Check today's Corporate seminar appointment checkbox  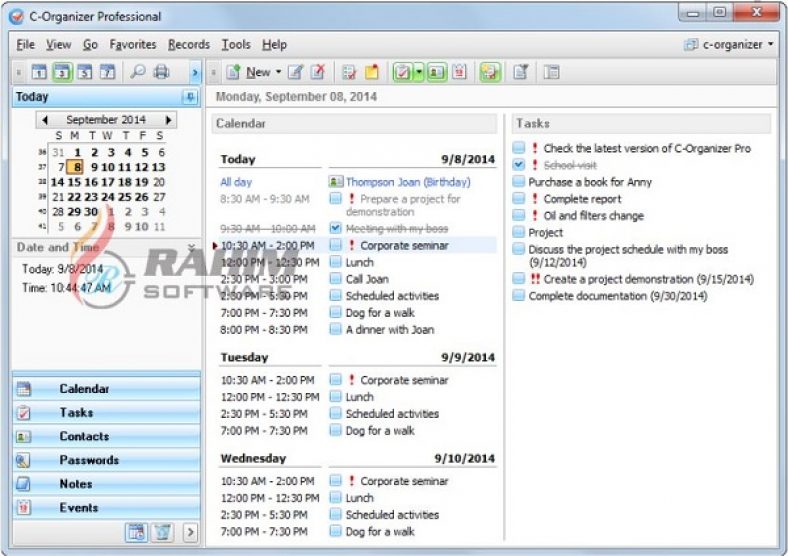(336, 245)
